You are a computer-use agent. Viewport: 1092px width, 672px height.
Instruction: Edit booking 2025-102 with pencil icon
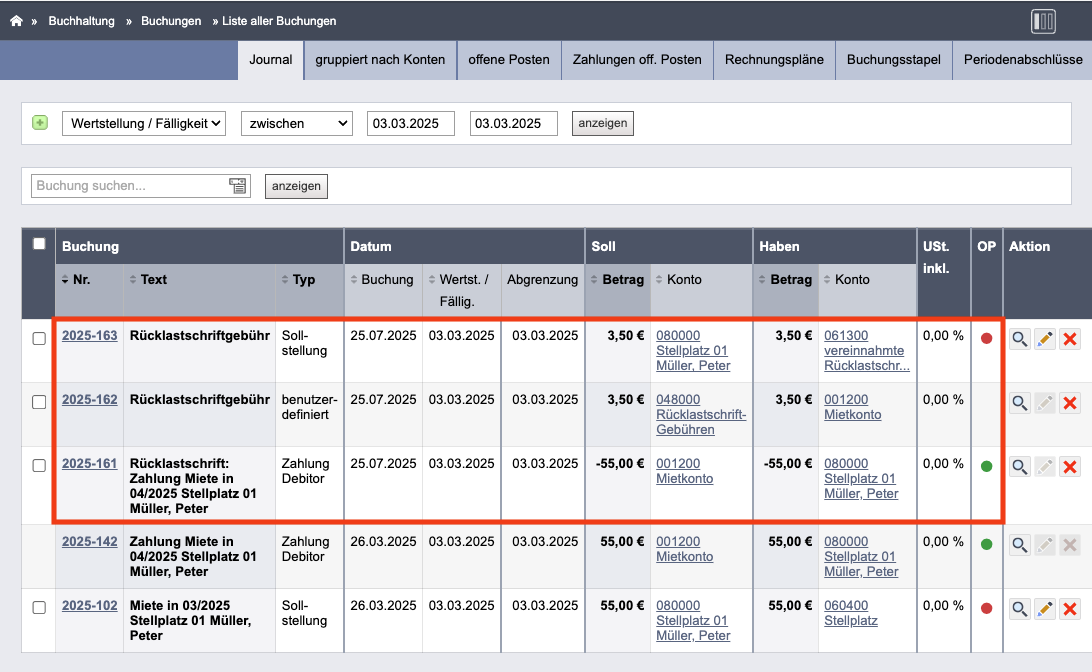pos(1045,609)
